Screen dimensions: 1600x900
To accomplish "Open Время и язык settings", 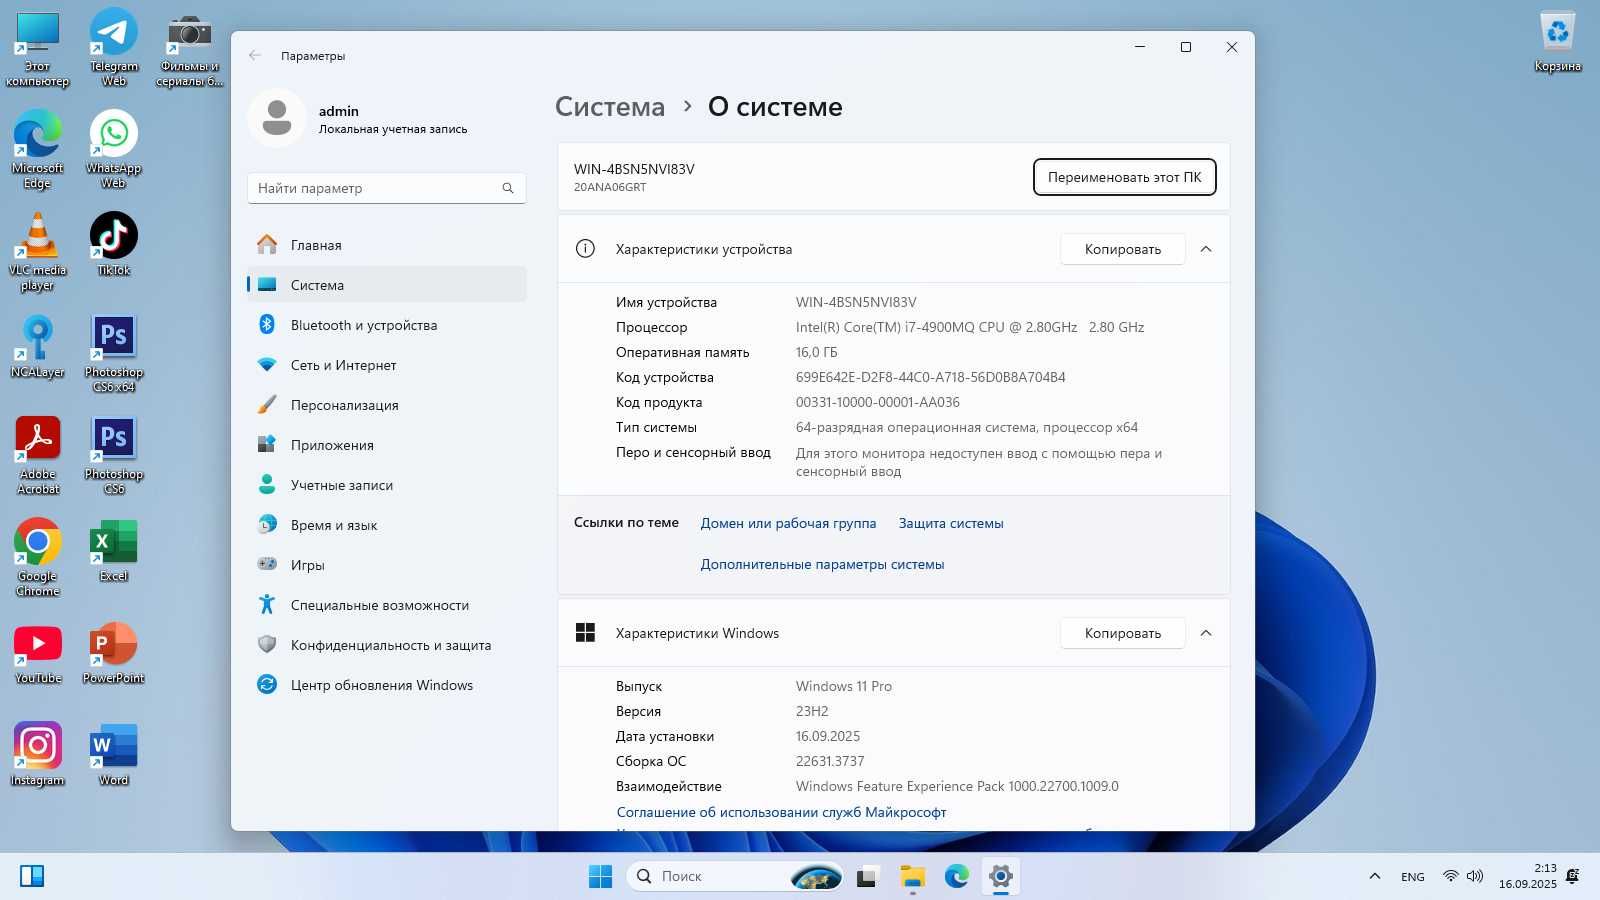I will (386, 525).
